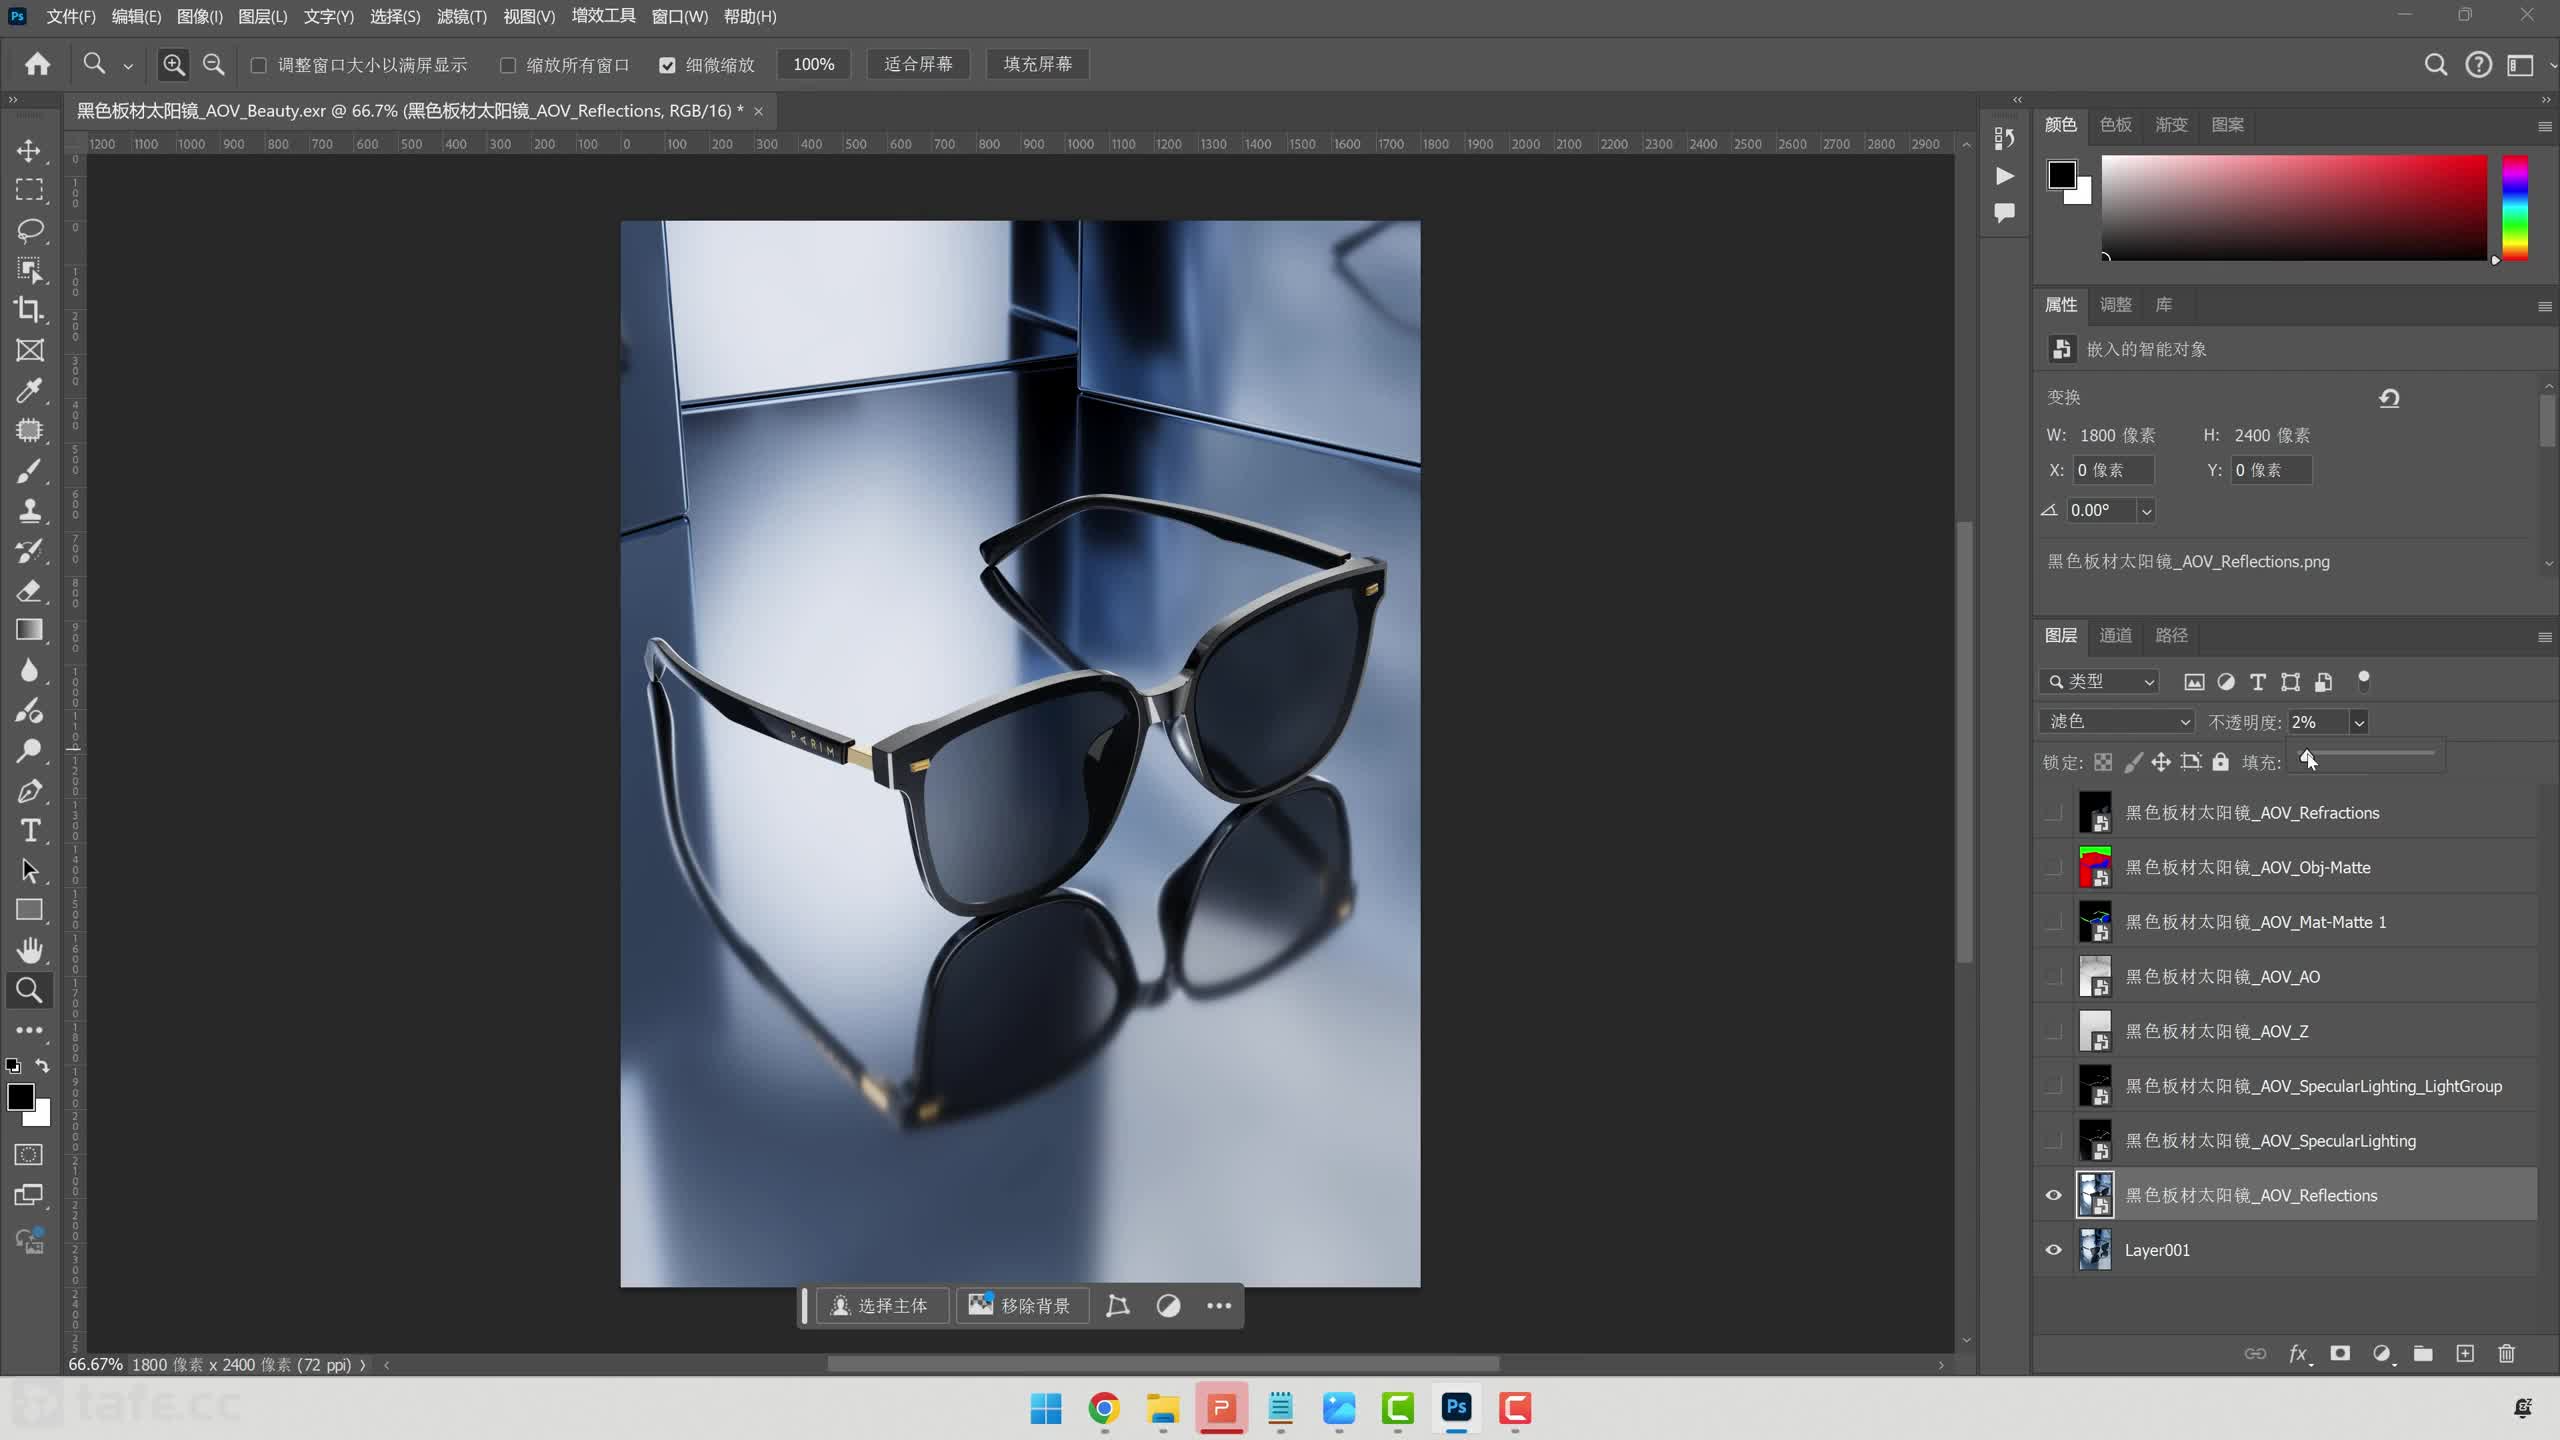
Task: Select the Lasso tool
Action: (29, 230)
